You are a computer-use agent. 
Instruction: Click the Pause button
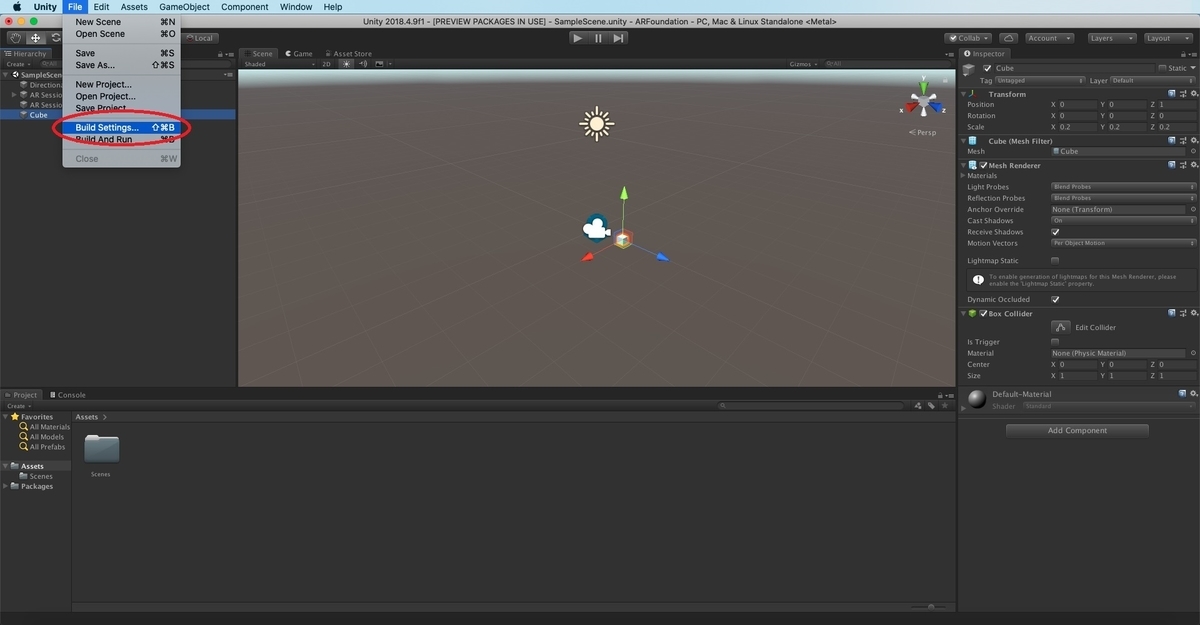pos(598,38)
